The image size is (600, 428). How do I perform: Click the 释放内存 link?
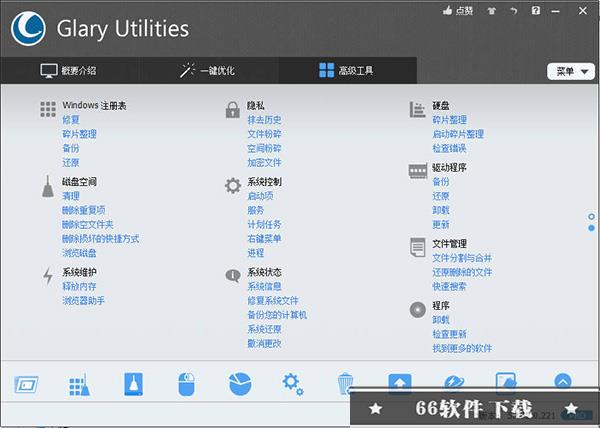click(79, 286)
